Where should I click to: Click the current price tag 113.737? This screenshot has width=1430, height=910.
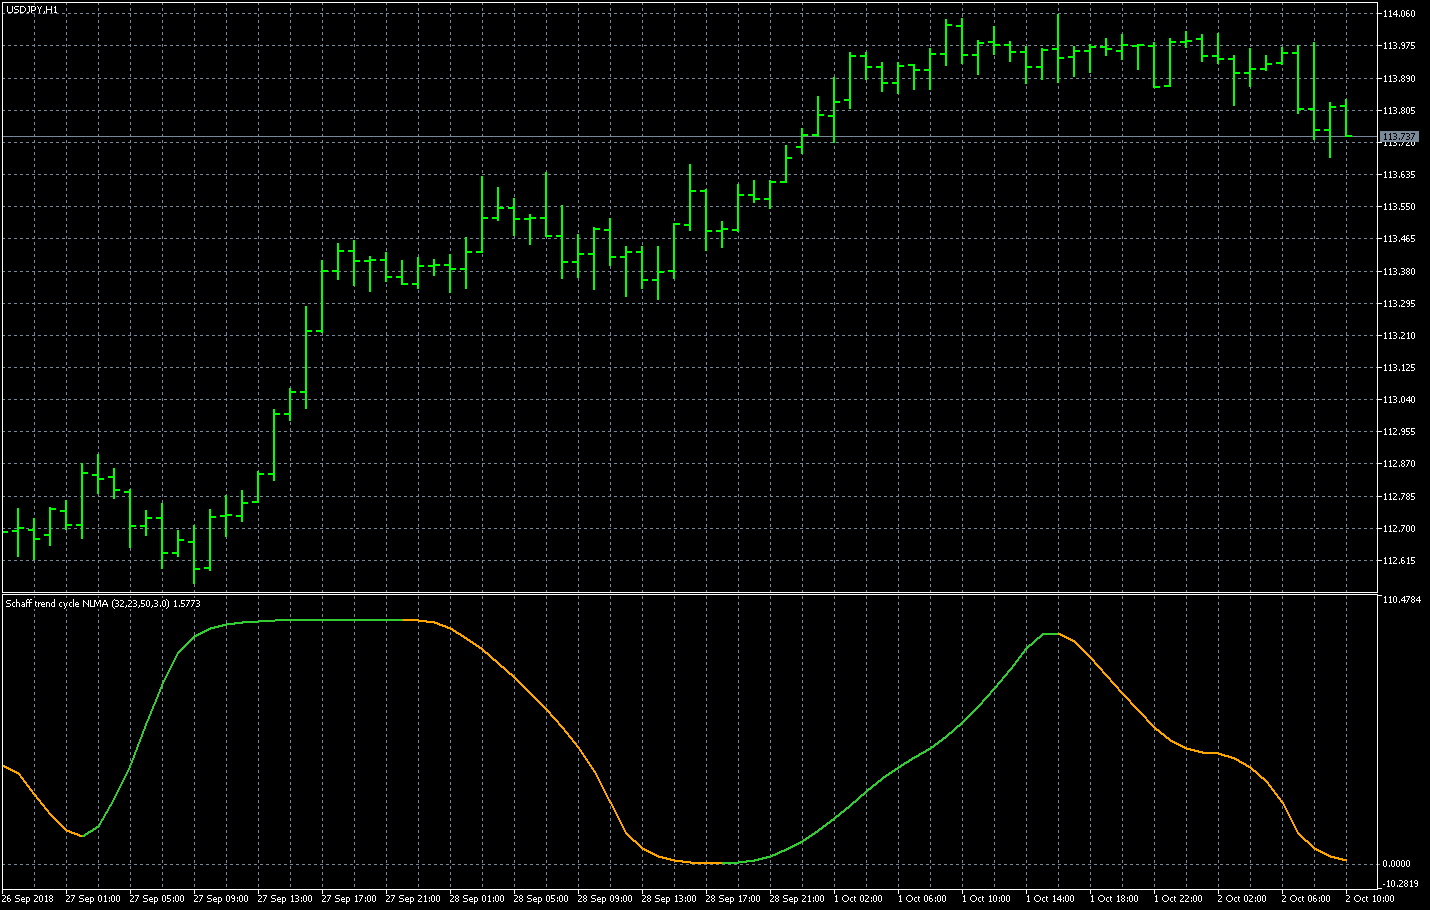(x=1399, y=136)
